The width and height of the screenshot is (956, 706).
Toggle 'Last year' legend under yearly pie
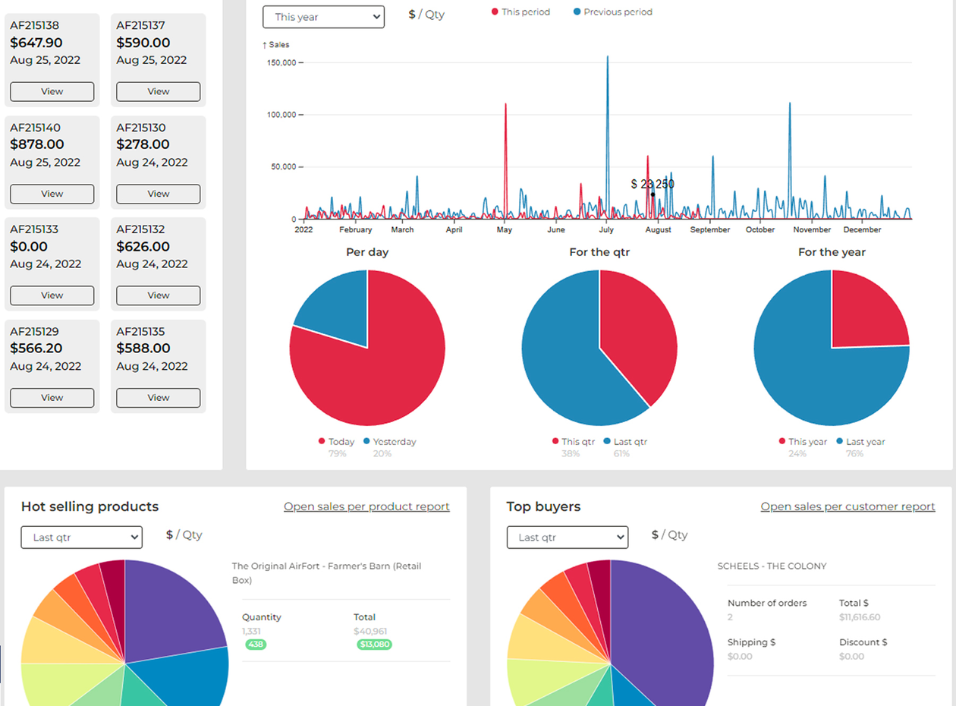click(865, 441)
